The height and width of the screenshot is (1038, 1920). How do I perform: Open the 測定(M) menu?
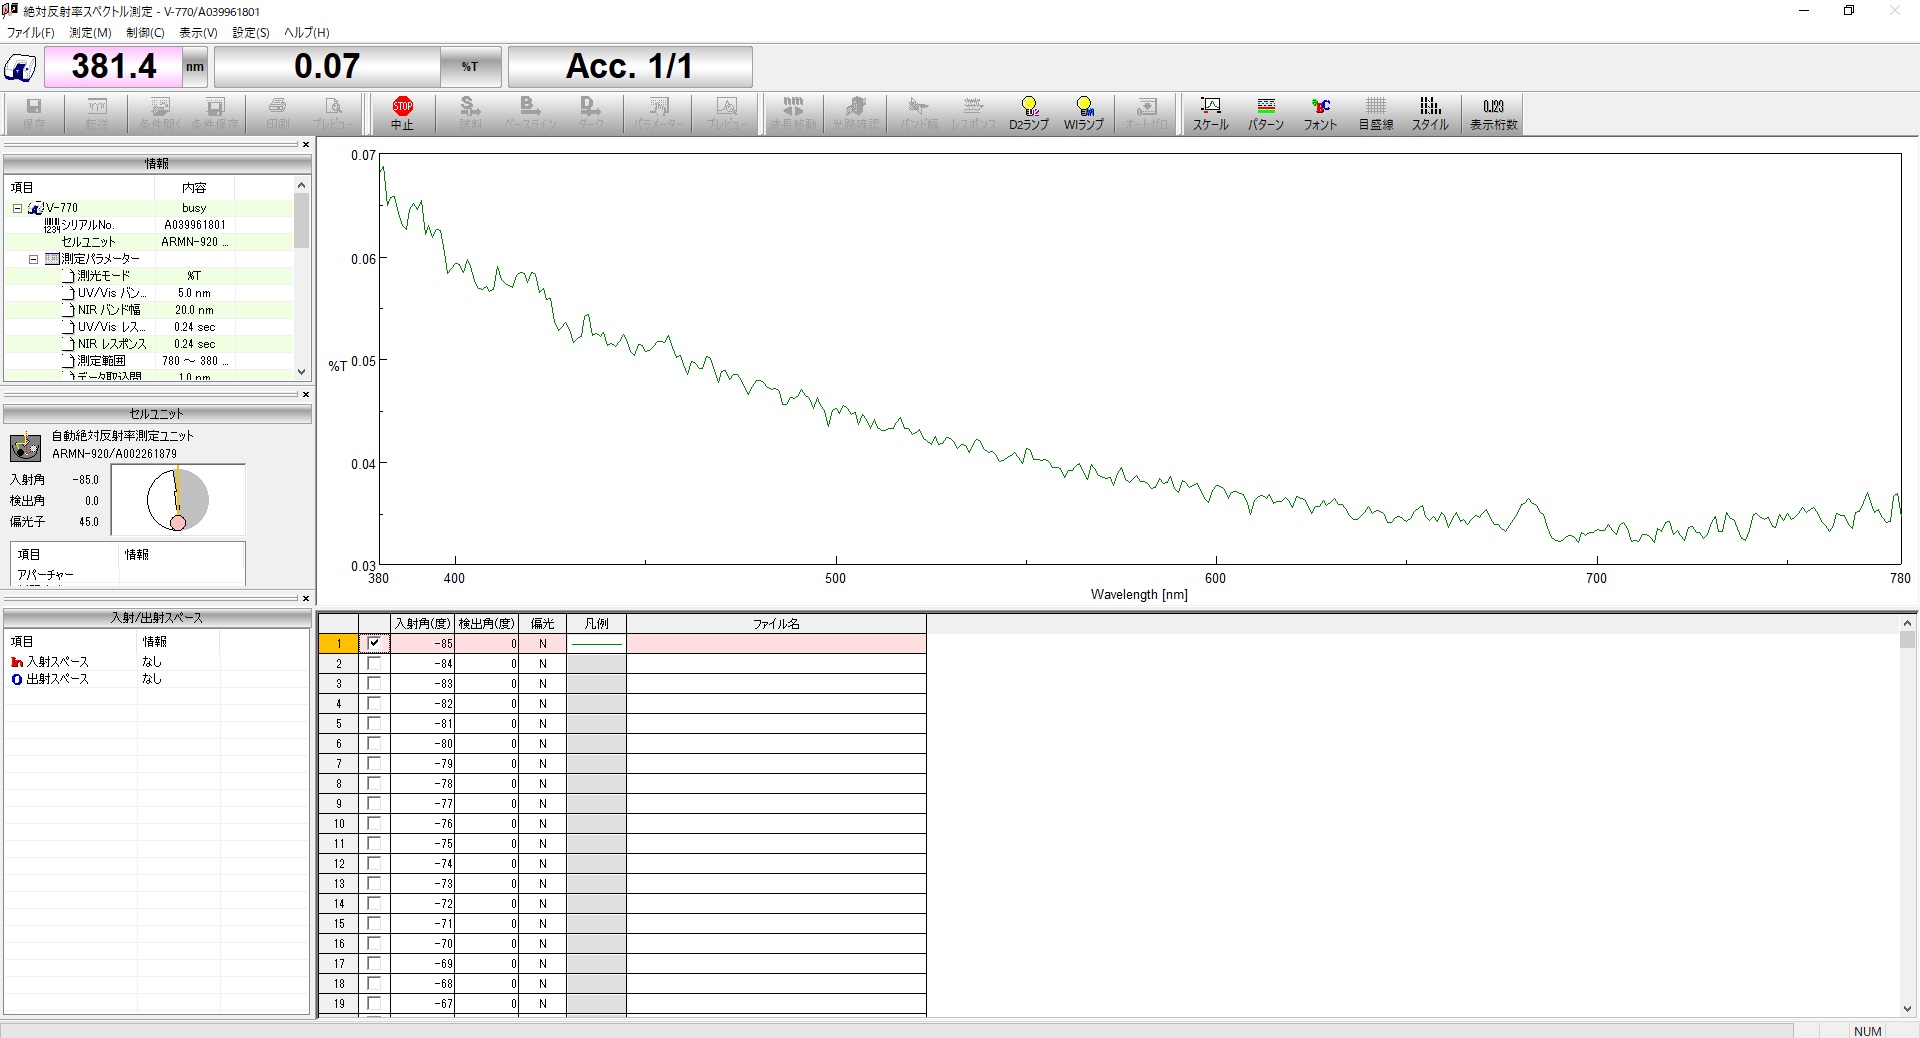tap(90, 33)
